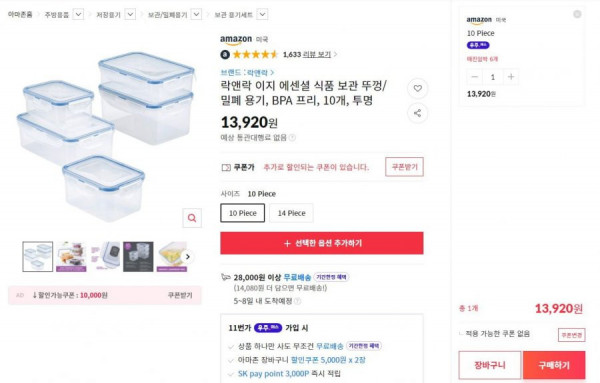Image resolution: width=600 pixels, height=383 pixels.
Task: Select the second product thumbnail image
Action: [x=71, y=257]
